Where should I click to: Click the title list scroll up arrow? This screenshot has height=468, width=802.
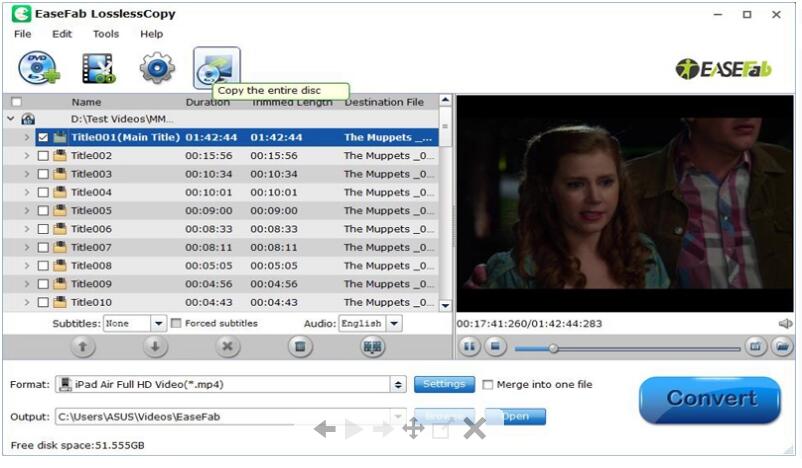click(445, 100)
